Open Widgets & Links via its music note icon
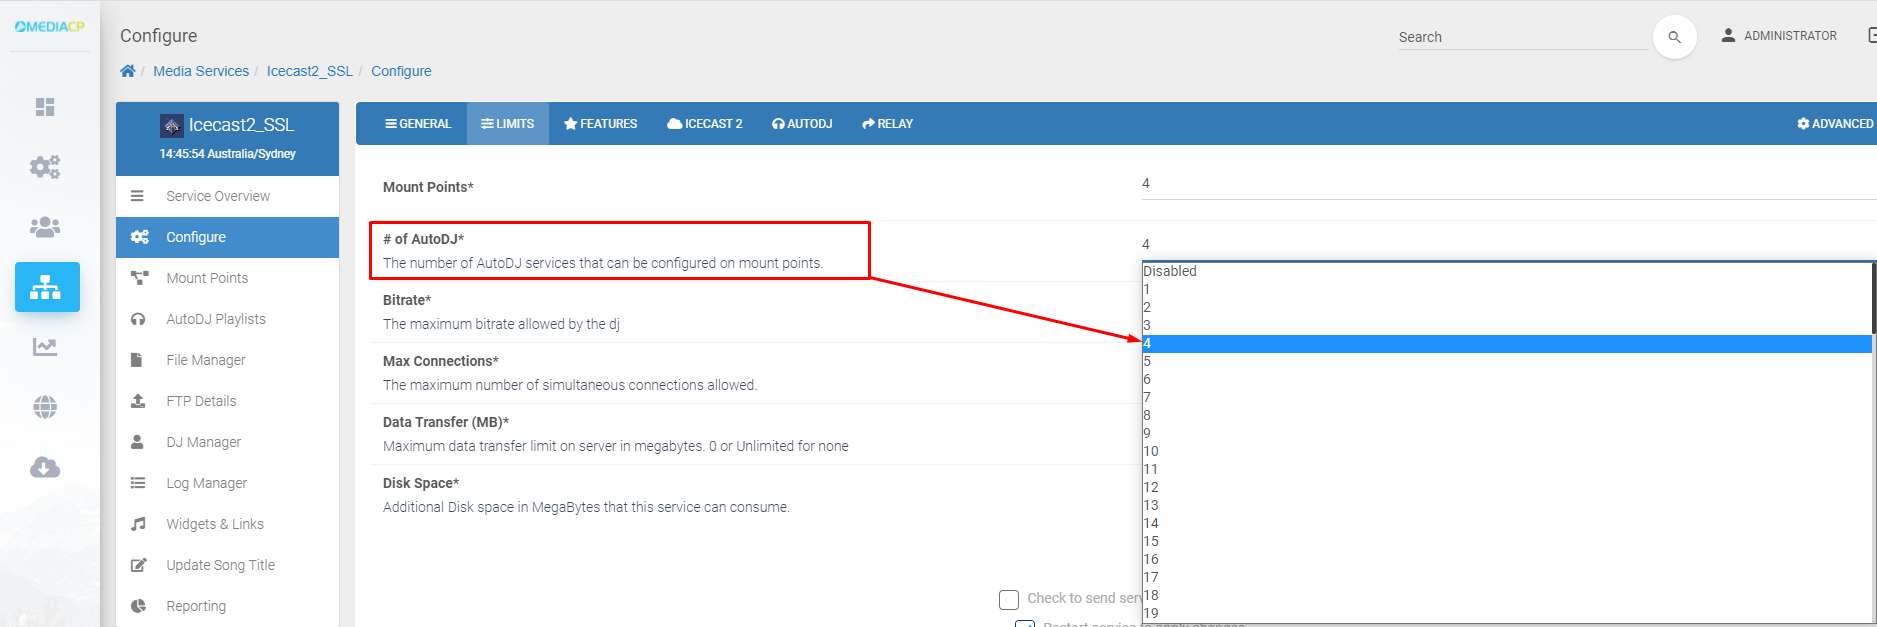Screen dimensions: 1877x627 138,524
